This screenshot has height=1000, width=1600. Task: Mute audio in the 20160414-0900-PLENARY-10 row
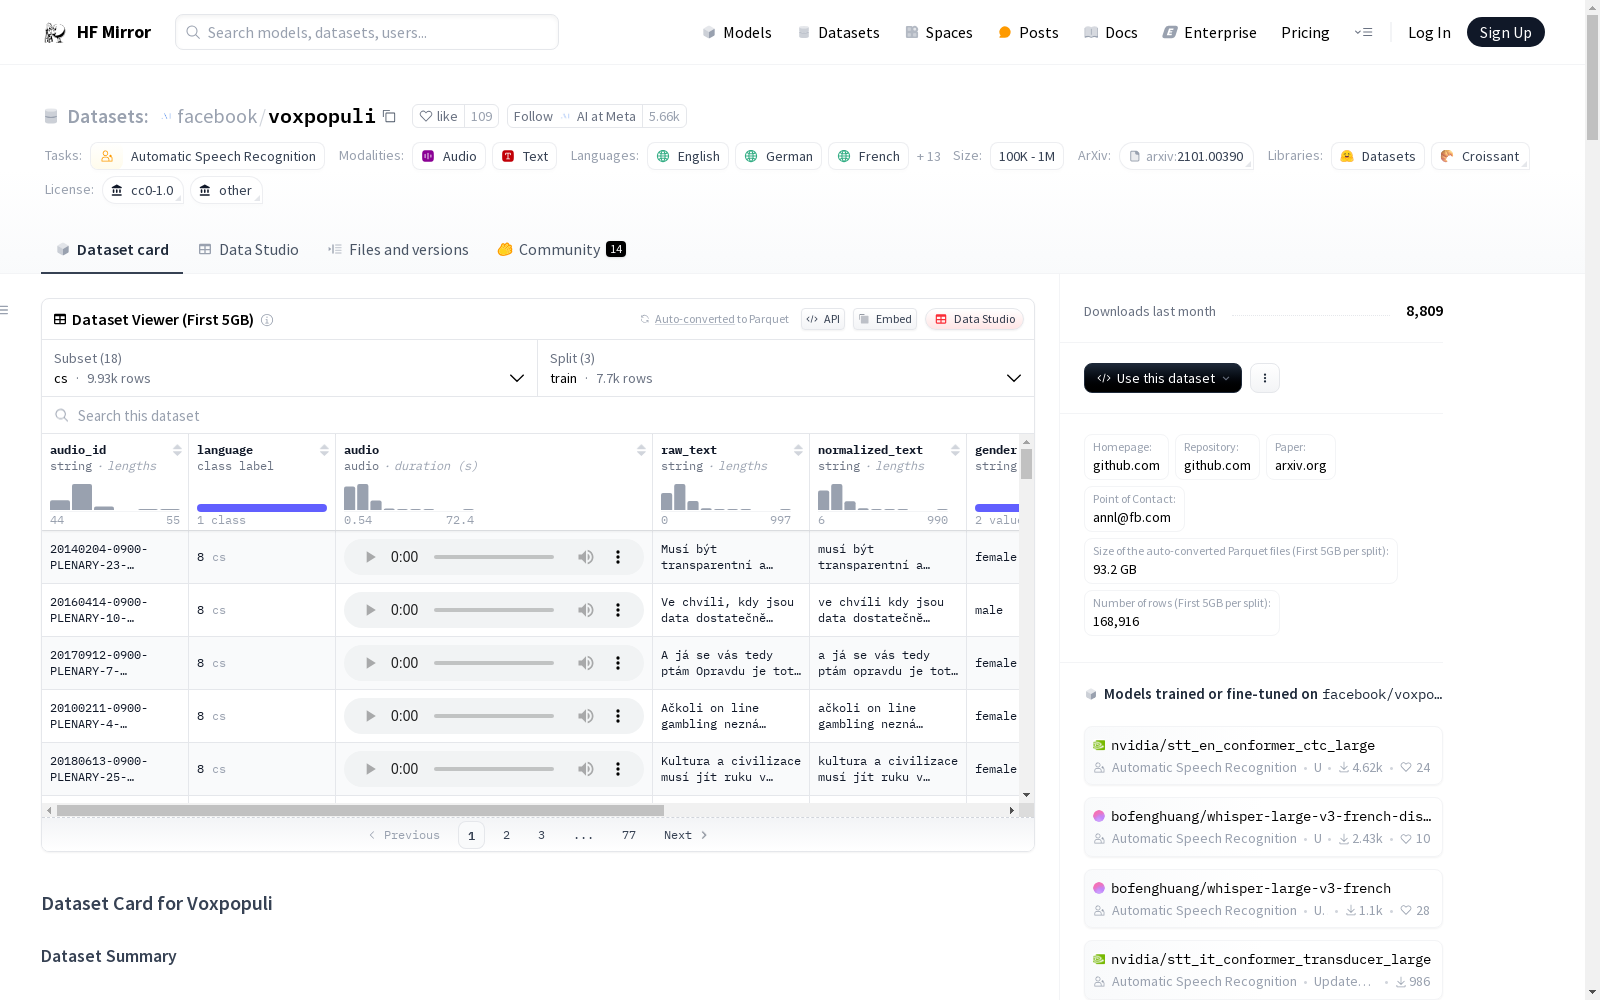coord(586,610)
